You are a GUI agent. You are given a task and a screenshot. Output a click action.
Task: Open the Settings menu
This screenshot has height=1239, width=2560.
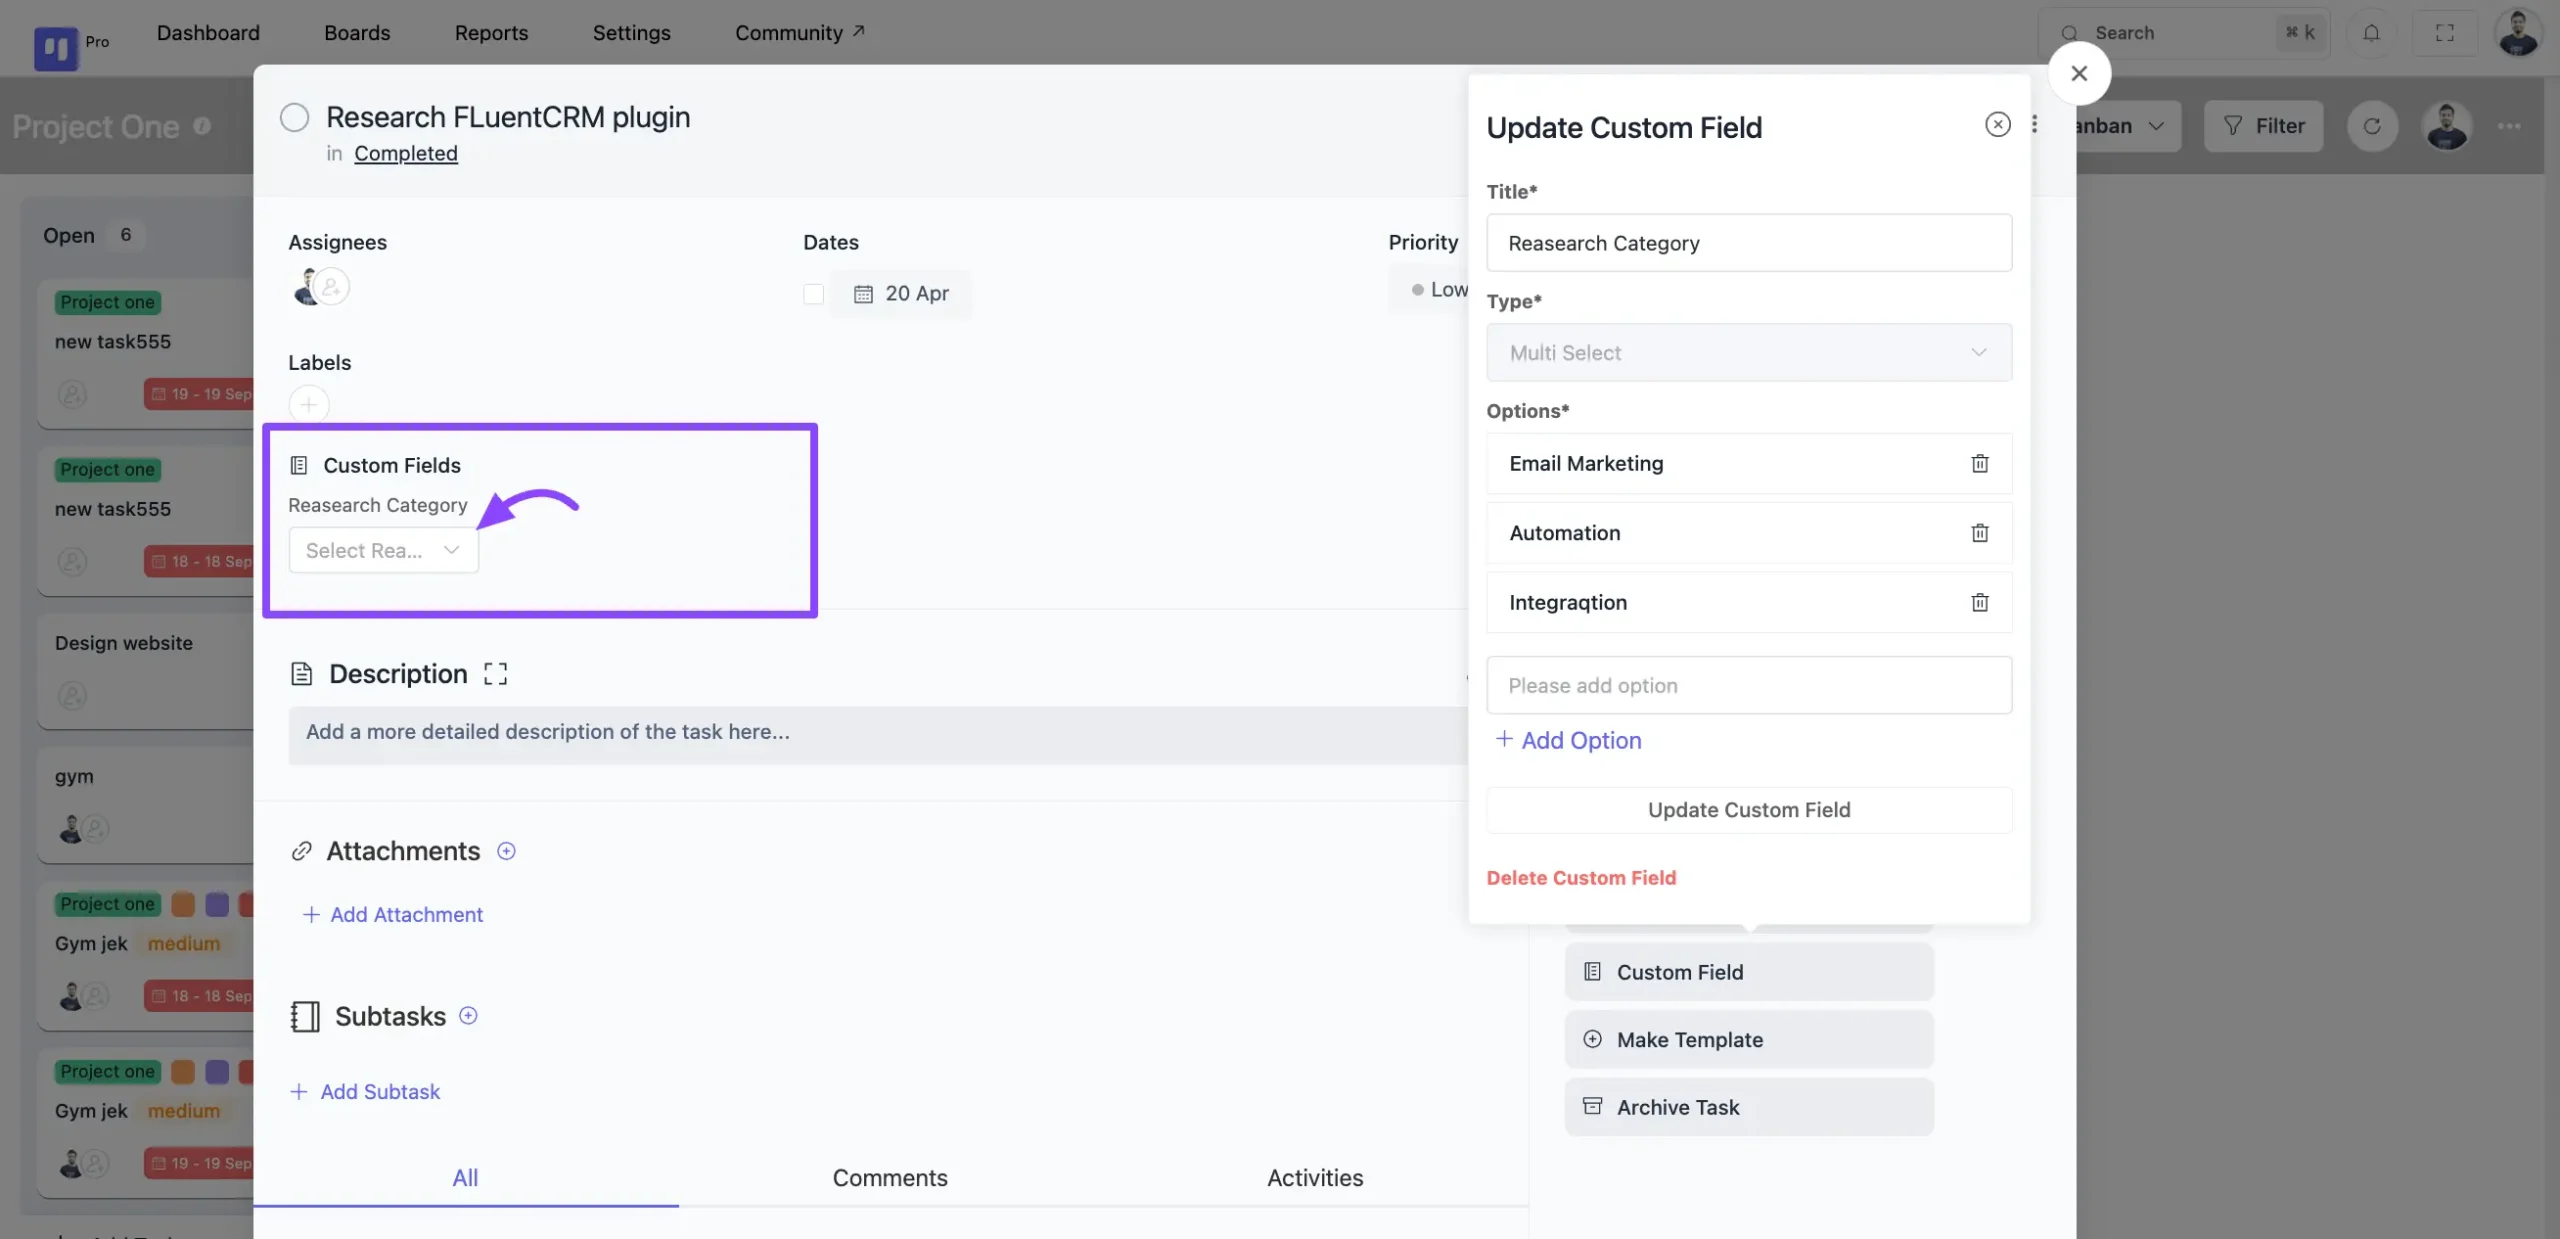point(631,33)
